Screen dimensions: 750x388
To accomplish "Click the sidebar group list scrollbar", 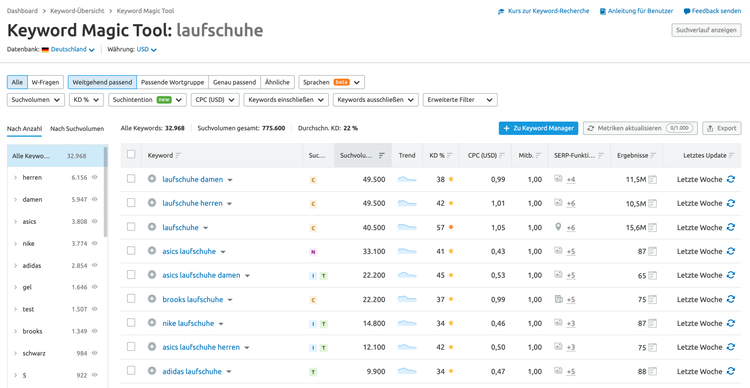I will click(x=106, y=191).
